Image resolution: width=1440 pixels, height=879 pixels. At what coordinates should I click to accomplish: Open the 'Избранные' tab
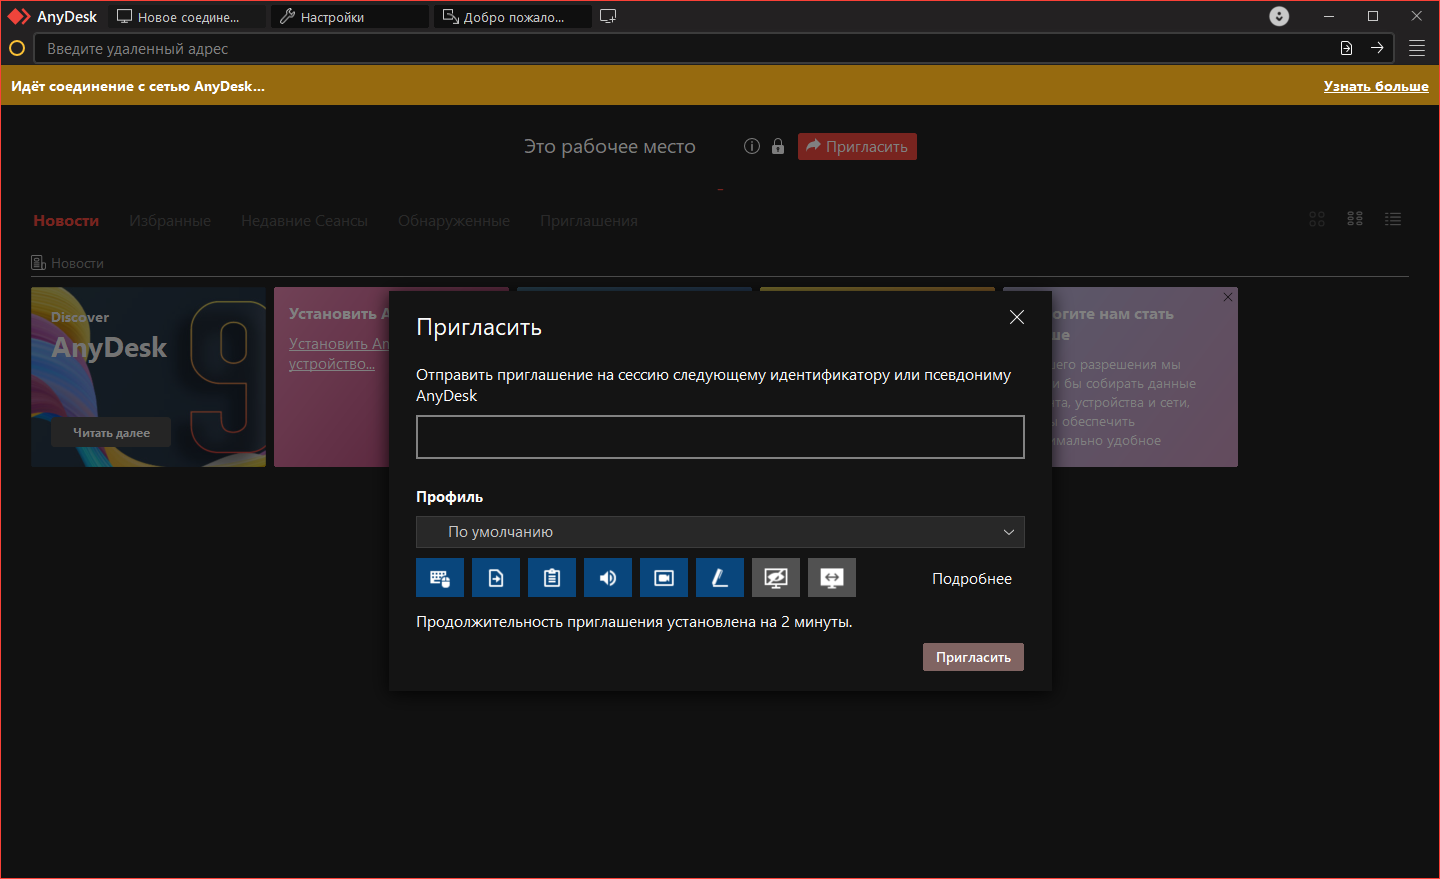[170, 221]
